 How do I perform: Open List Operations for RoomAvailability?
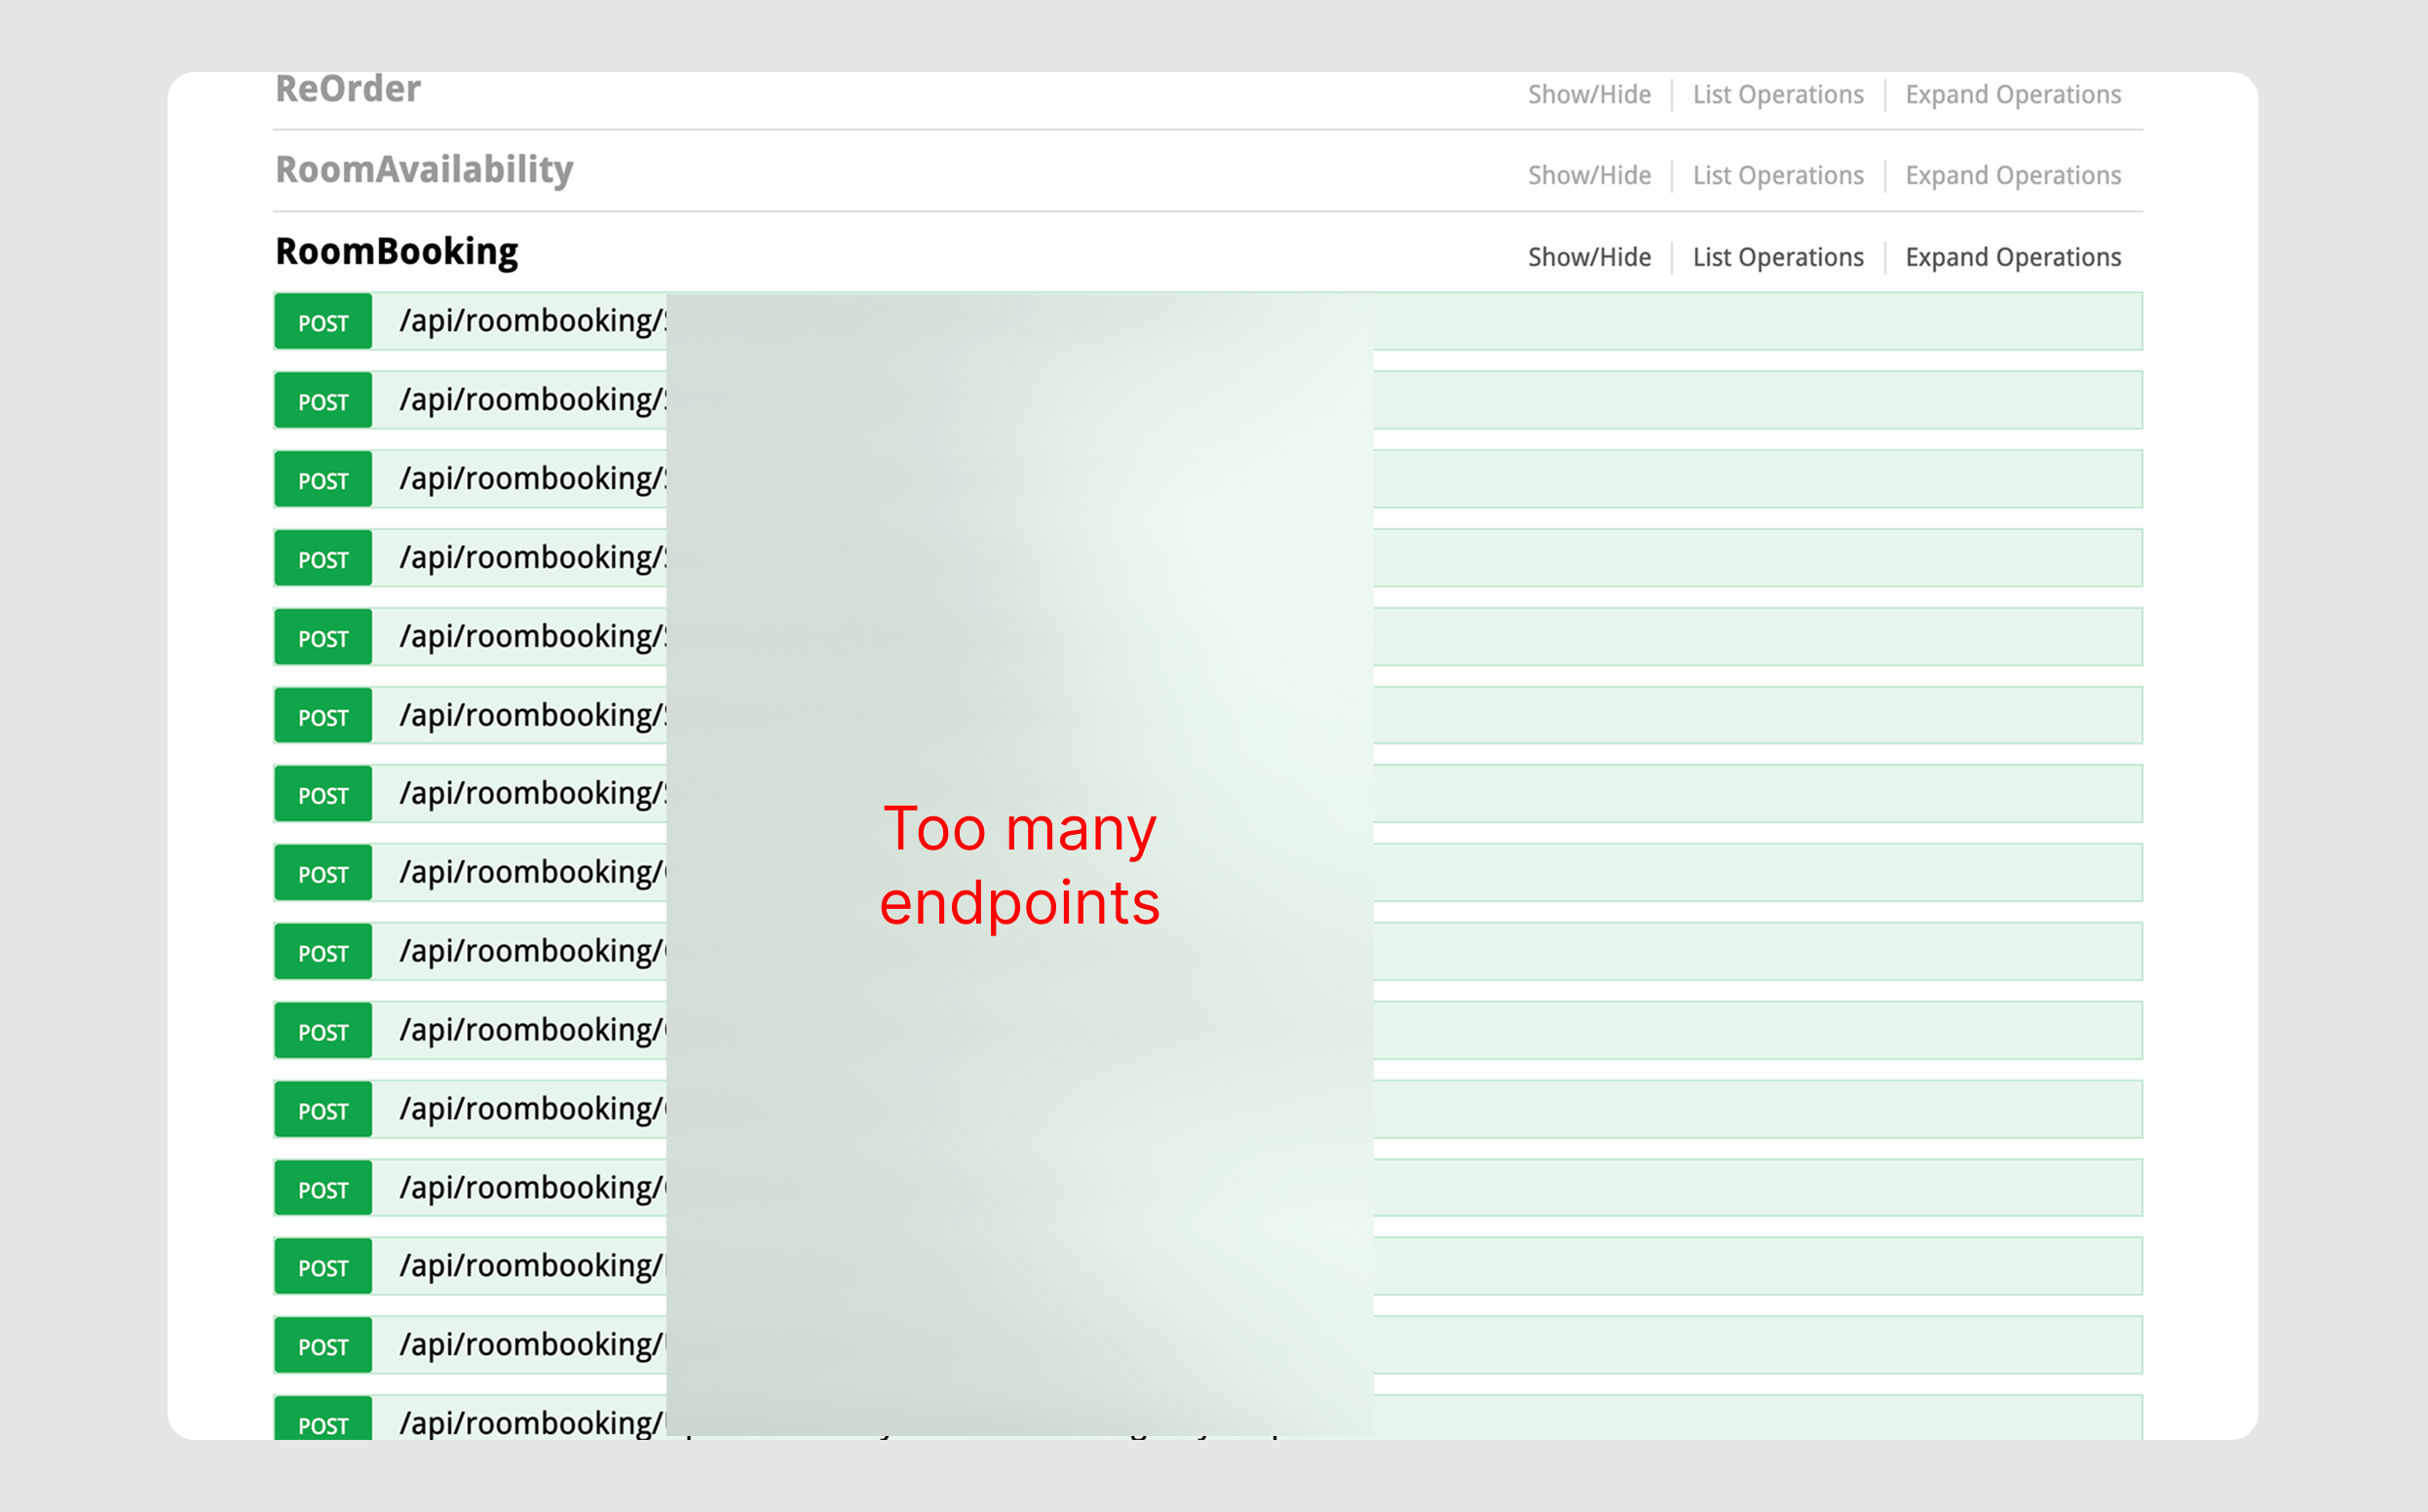[x=1777, y=176]
